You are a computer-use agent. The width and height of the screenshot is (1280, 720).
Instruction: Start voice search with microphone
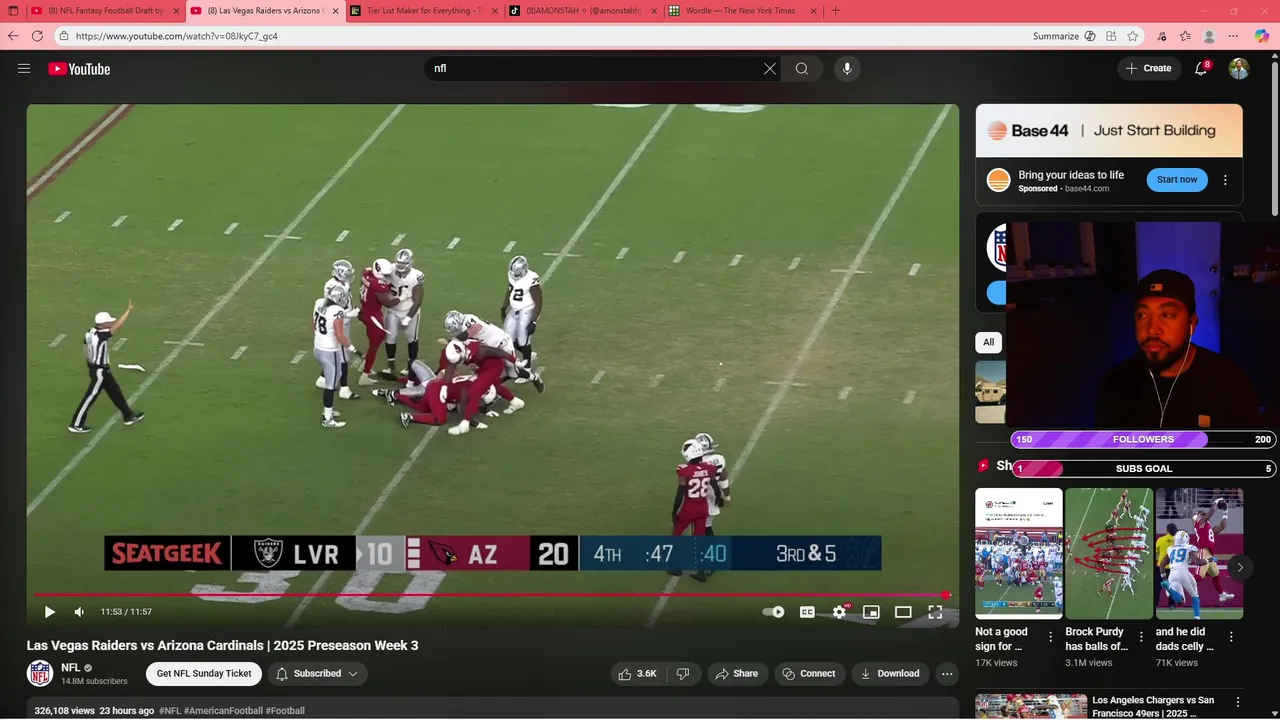point(847,68)
